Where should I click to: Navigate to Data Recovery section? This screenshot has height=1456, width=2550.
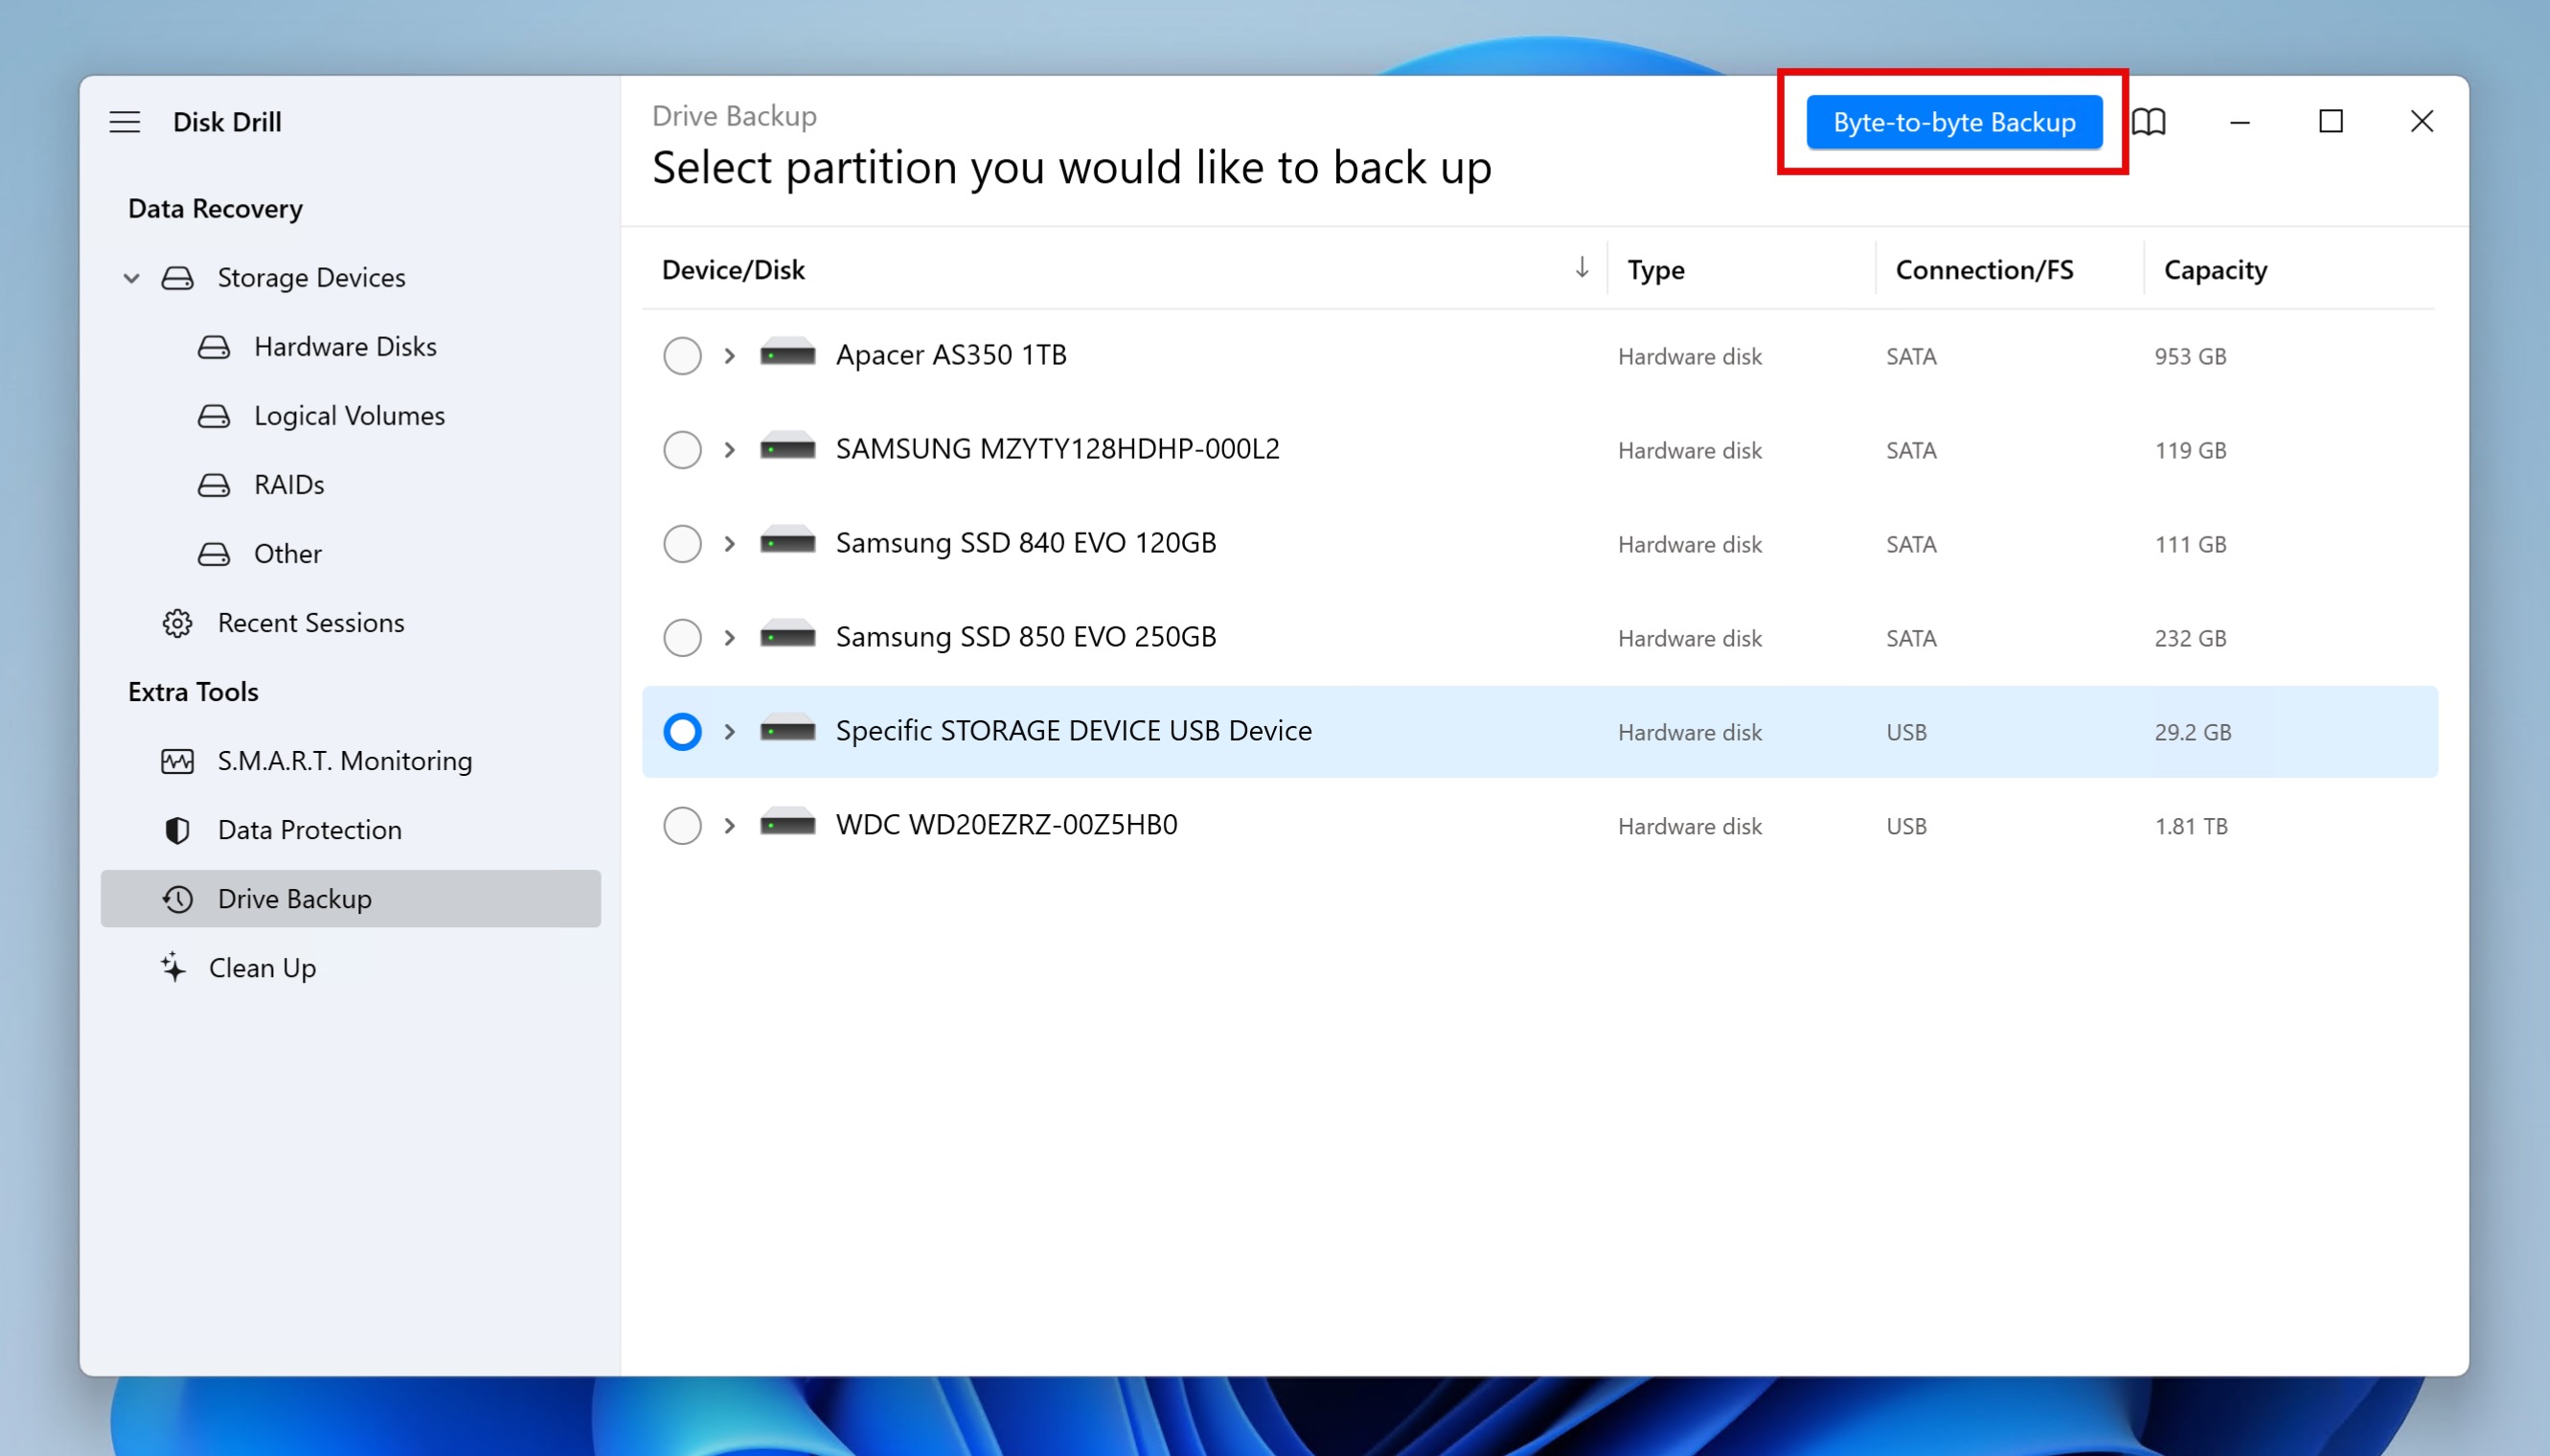click(x=214, y=207)
